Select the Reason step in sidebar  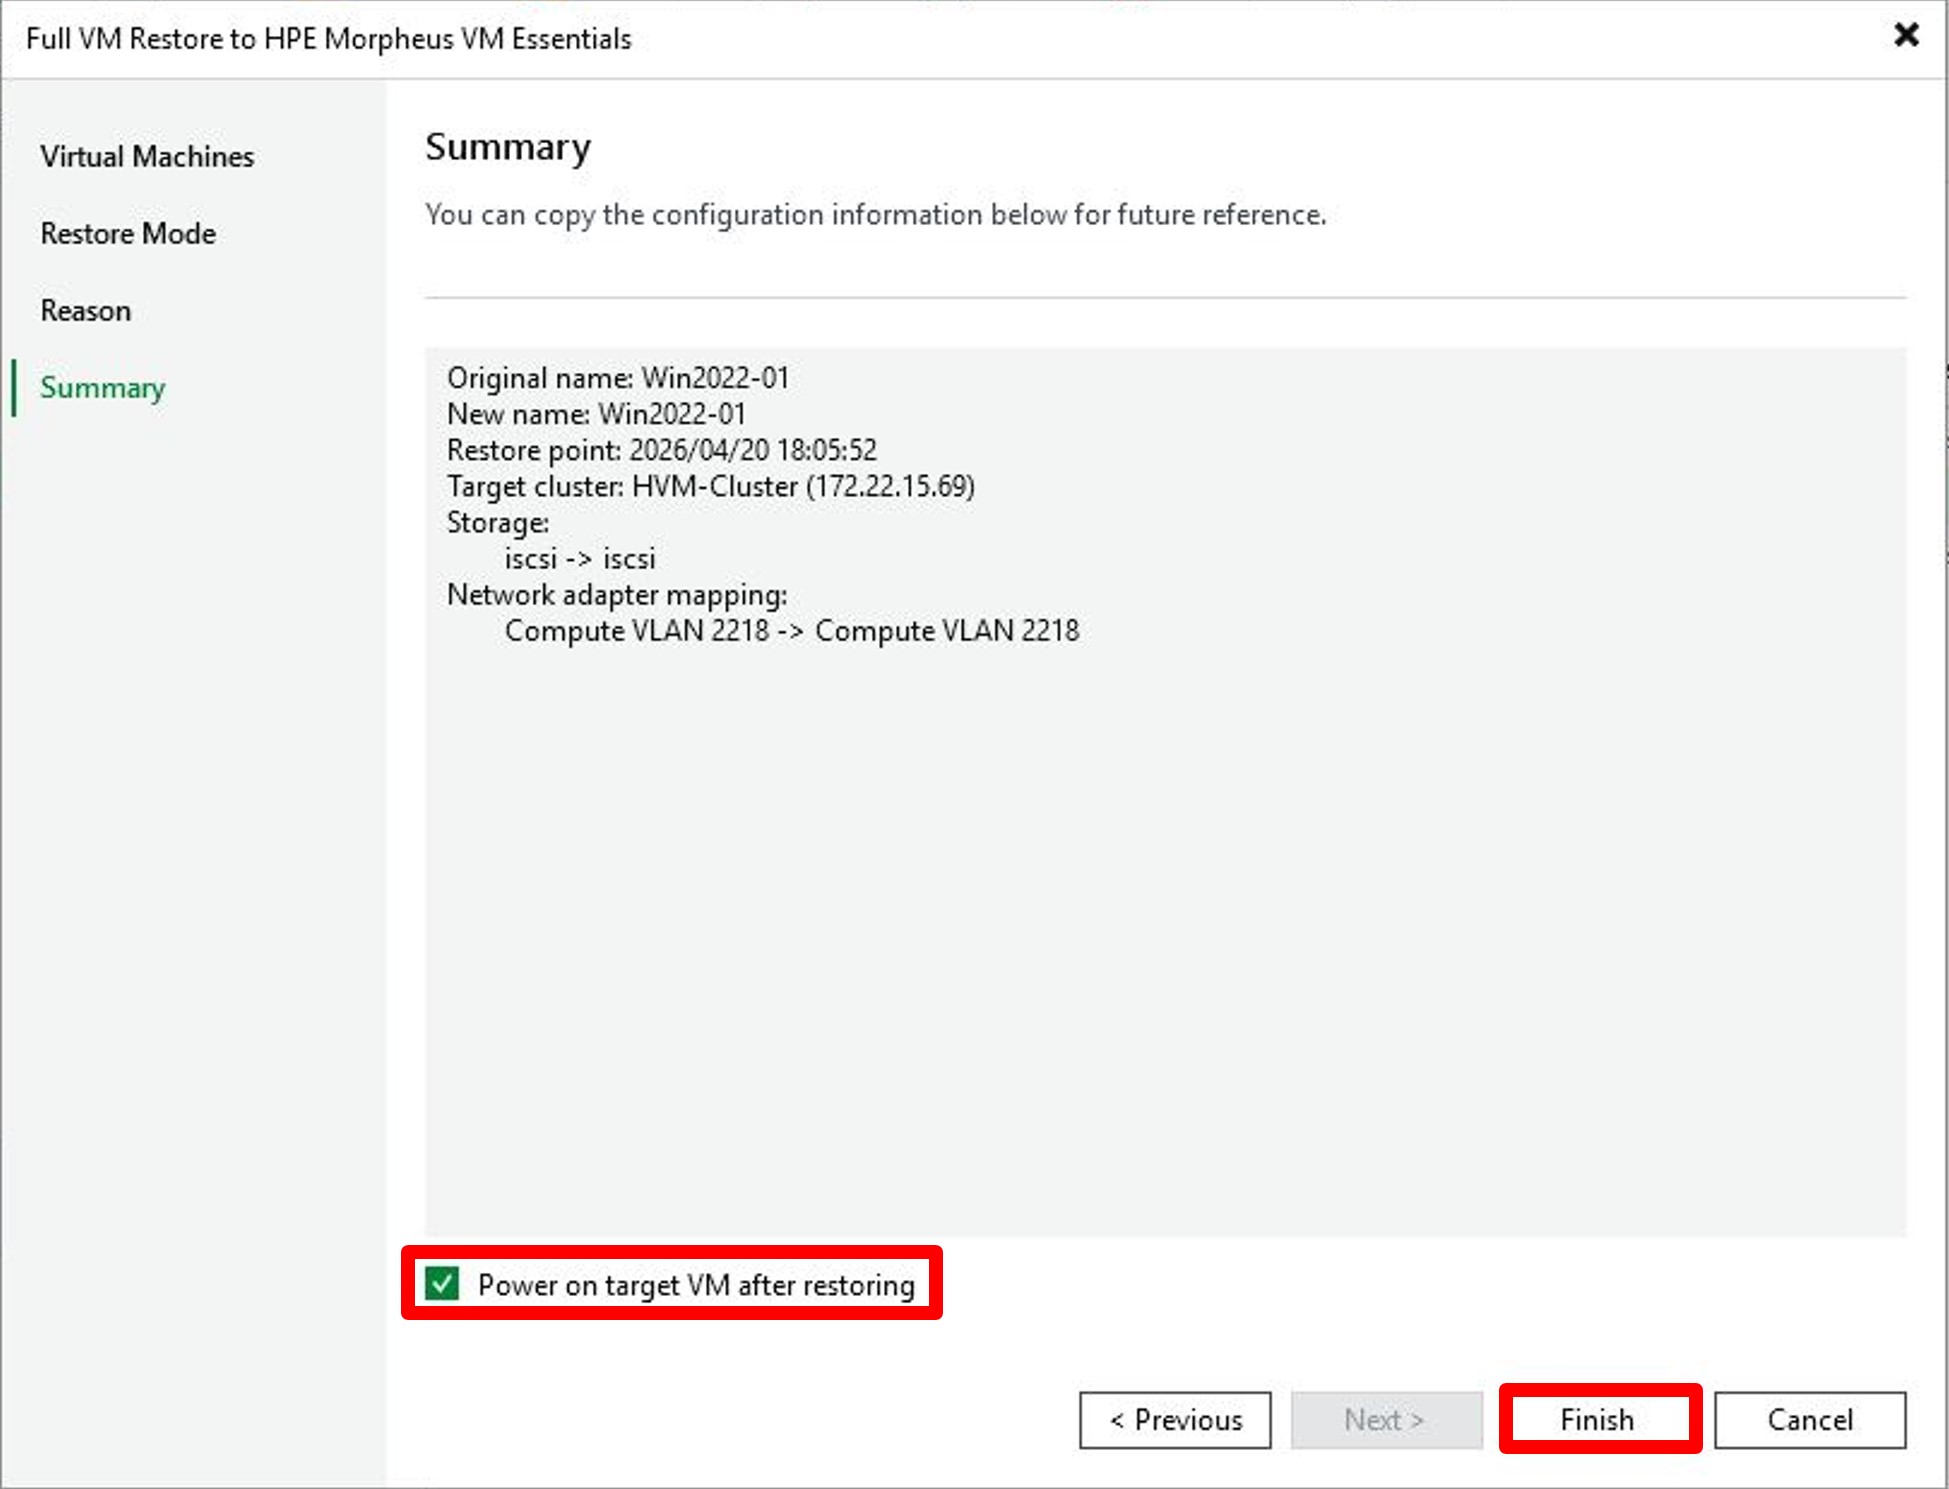(85, 311)
